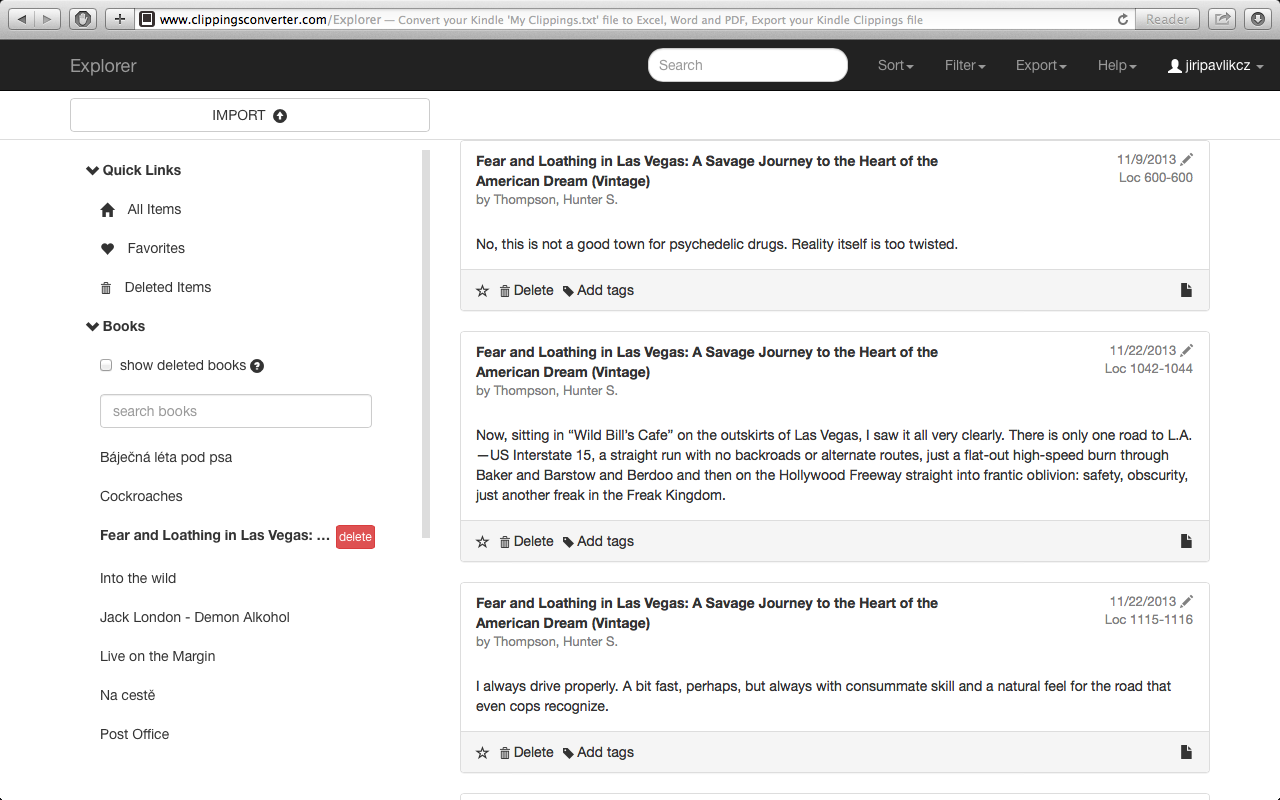1280x800 pixels.
Task: Open Deleted Items quick link
Action: click(x=168, y=287)
